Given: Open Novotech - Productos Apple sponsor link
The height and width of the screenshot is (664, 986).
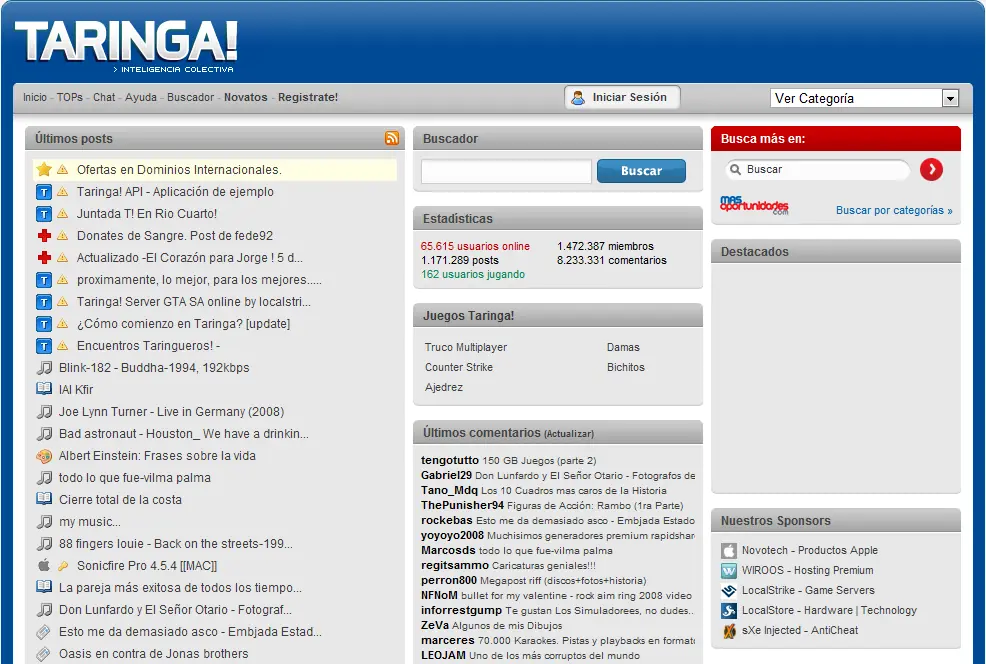Looking at the screenshot, I should click(810, 550).
